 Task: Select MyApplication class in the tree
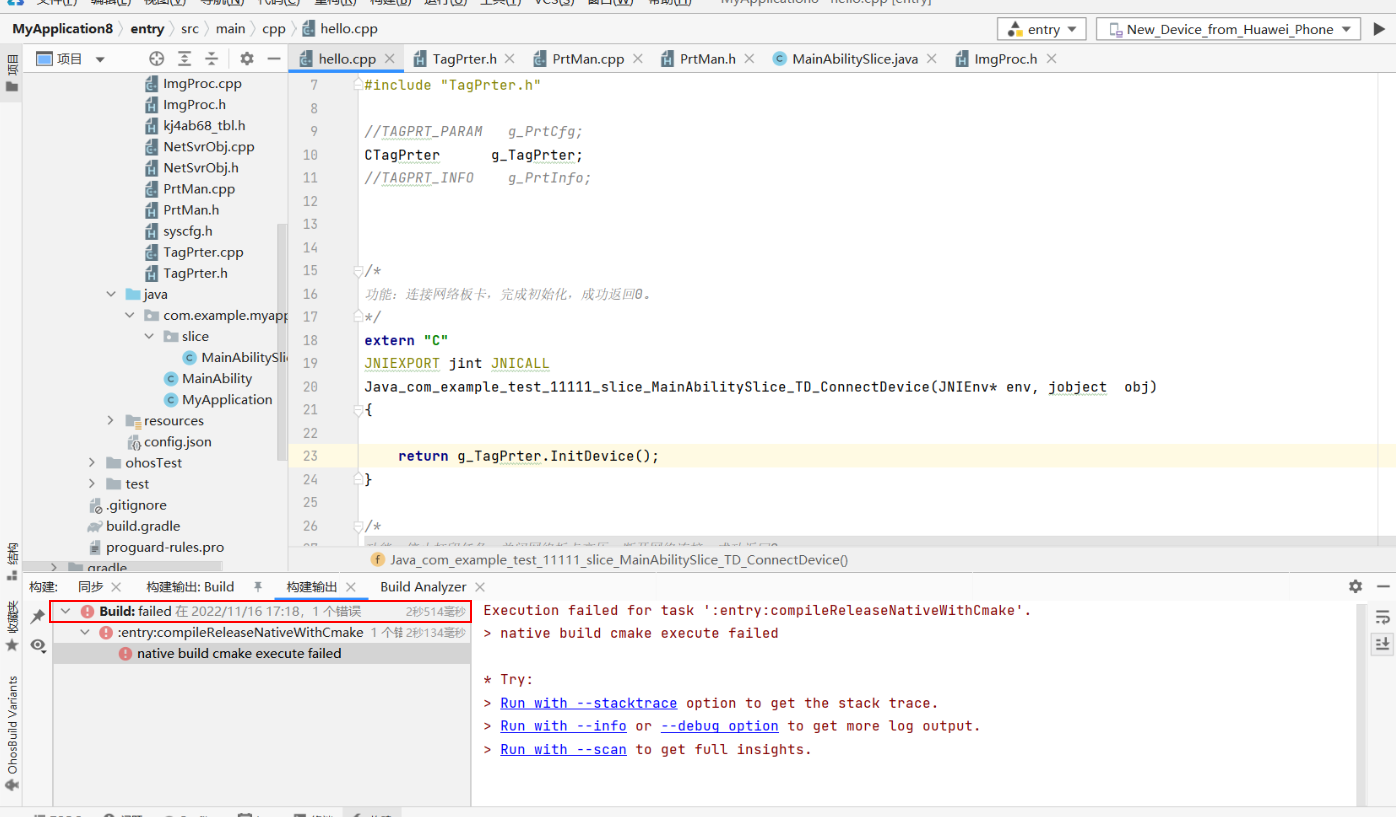pyautogui.click(x=227, y=399)
